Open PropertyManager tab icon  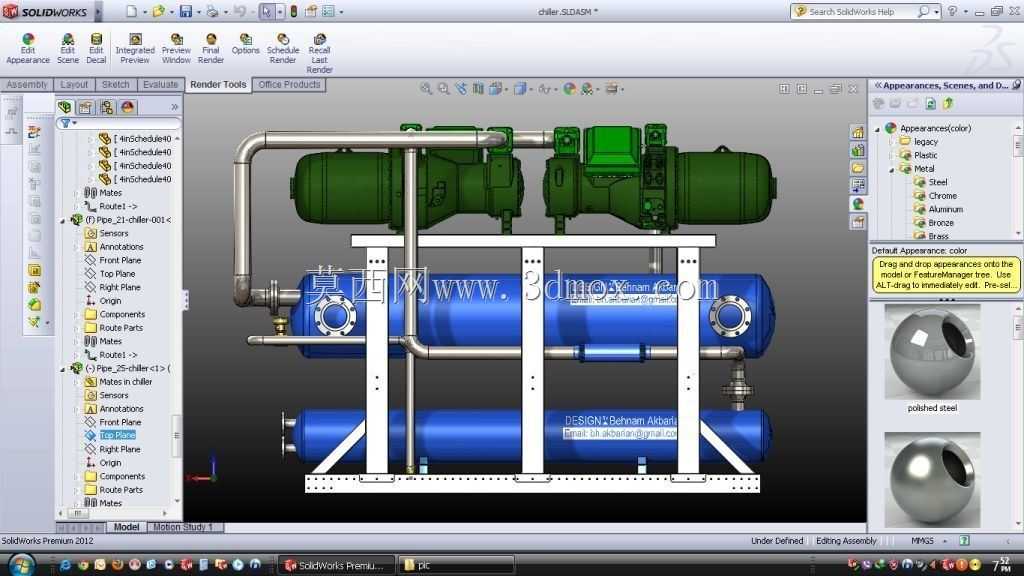point(86,106)
